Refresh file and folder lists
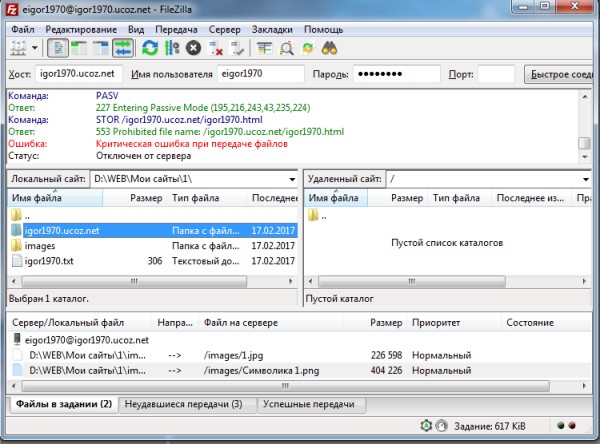 150,48
